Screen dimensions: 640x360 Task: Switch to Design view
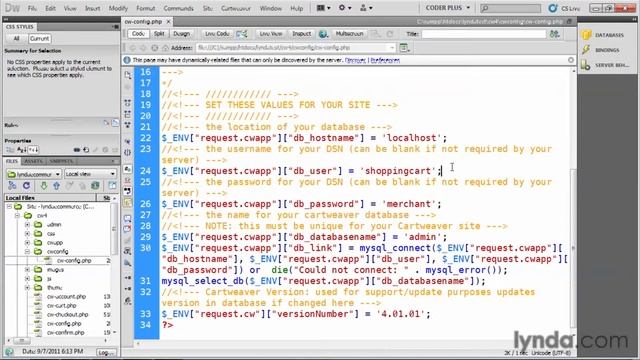tap(181, 34)
